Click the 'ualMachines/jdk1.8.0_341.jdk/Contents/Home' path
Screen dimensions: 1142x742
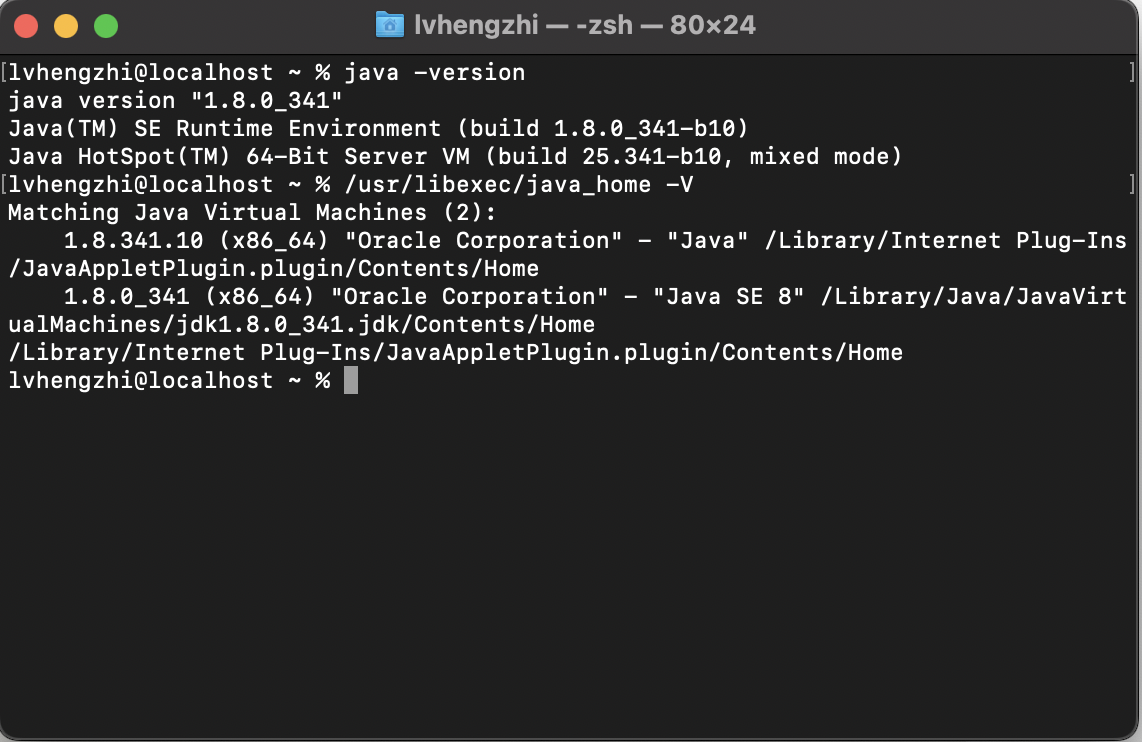pos(302,325)
